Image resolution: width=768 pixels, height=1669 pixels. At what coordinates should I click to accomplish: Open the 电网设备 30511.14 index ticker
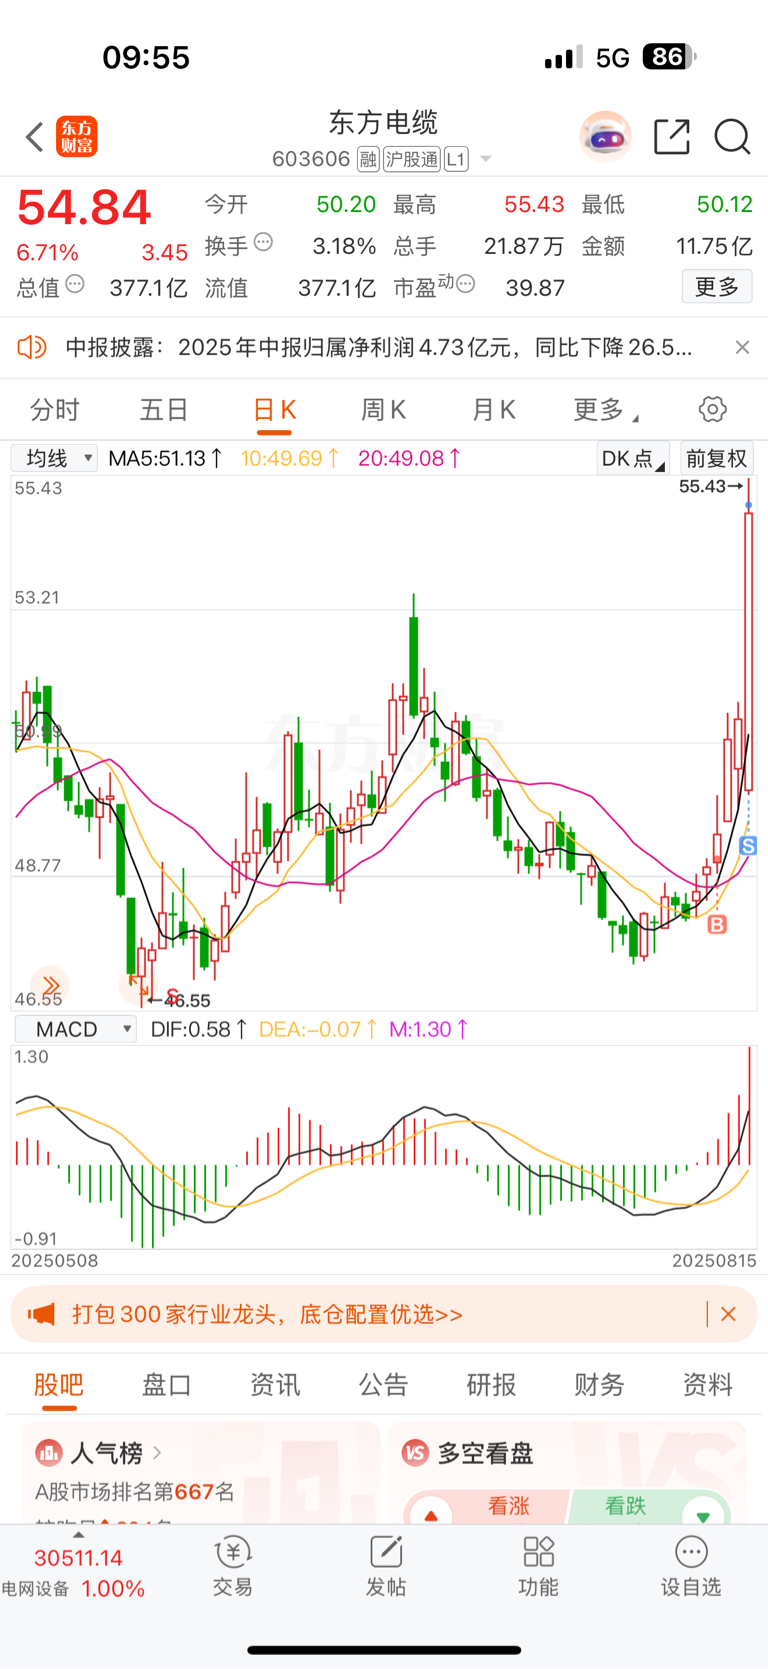tap(77, 1573)
